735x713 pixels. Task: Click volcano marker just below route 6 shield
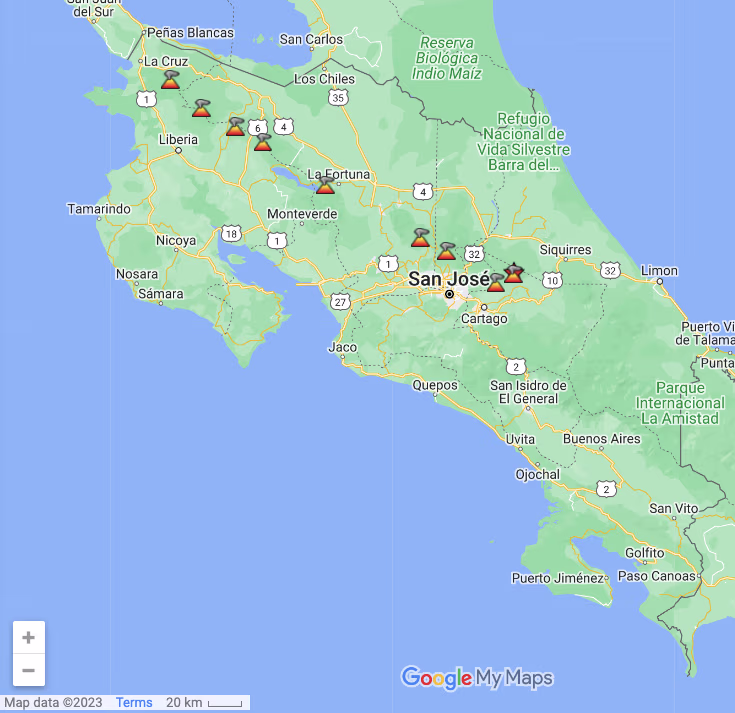coord(262,142)
